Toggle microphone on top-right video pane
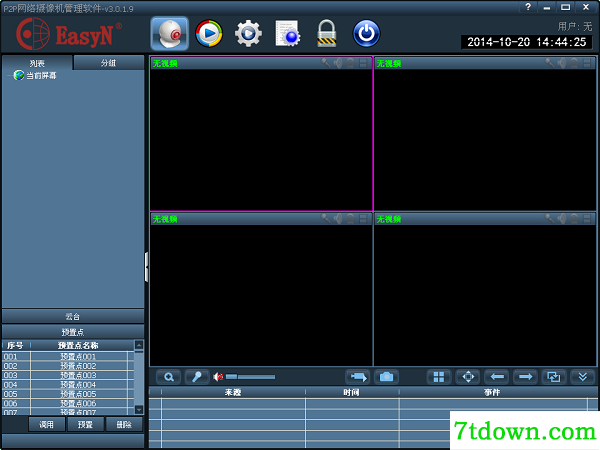This screenshot has width=600, height=450. [x=549, y=63]
